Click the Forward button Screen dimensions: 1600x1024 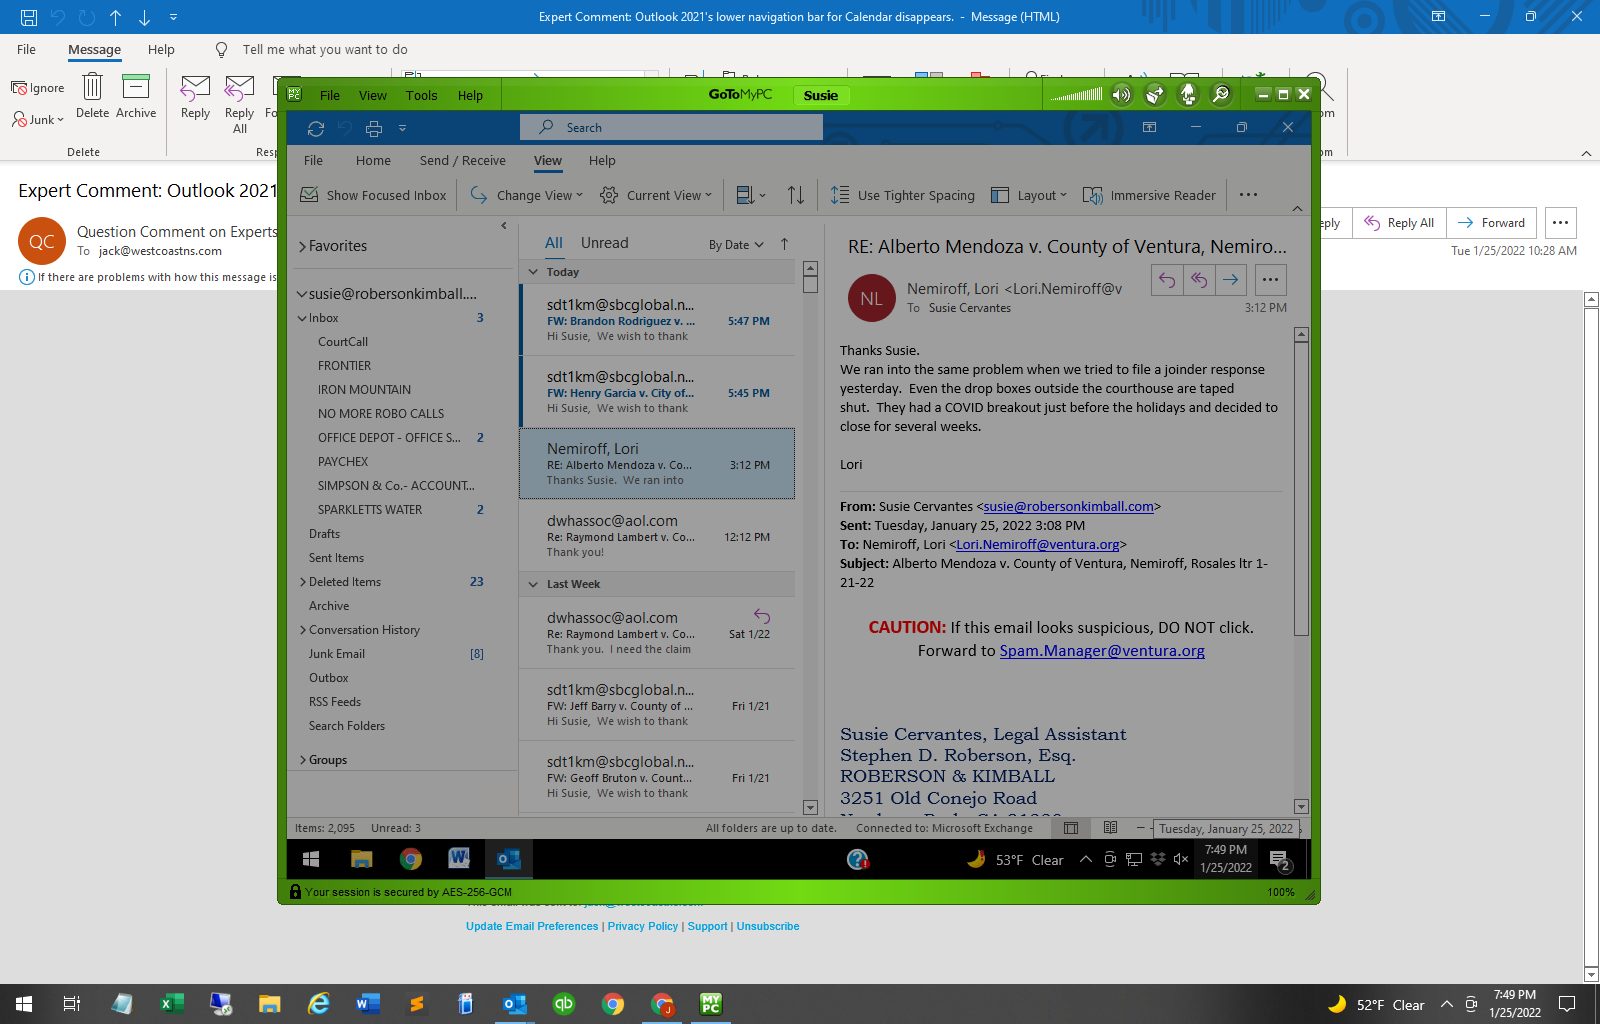(1491, 222)
